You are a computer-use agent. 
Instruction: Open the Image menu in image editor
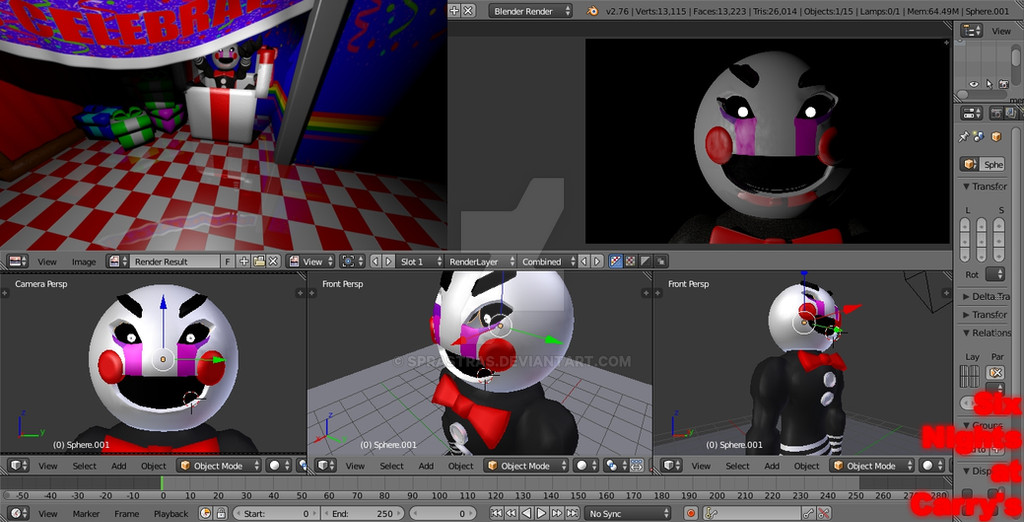84,261
